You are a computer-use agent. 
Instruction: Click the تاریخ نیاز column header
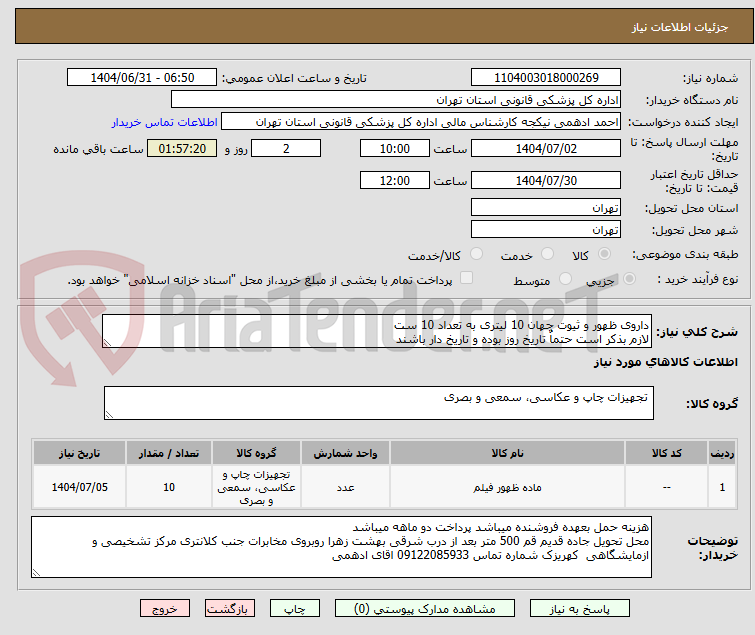tap(79, 453)
